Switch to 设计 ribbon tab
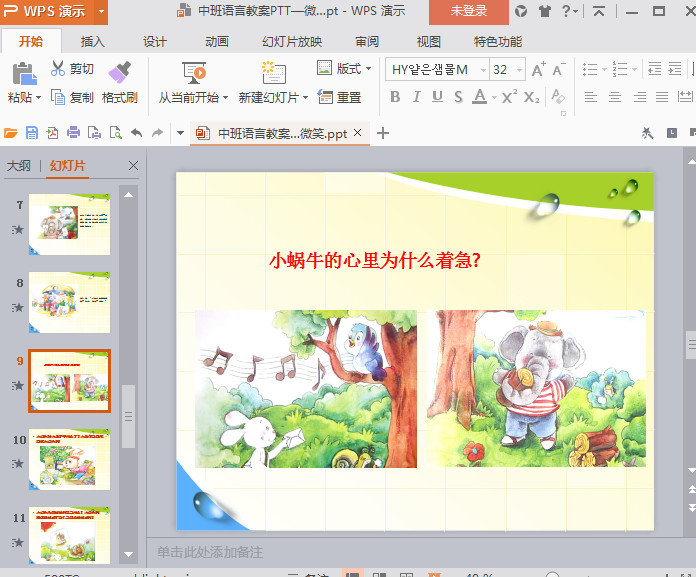The image size is (696, 577). click(154, 42)
